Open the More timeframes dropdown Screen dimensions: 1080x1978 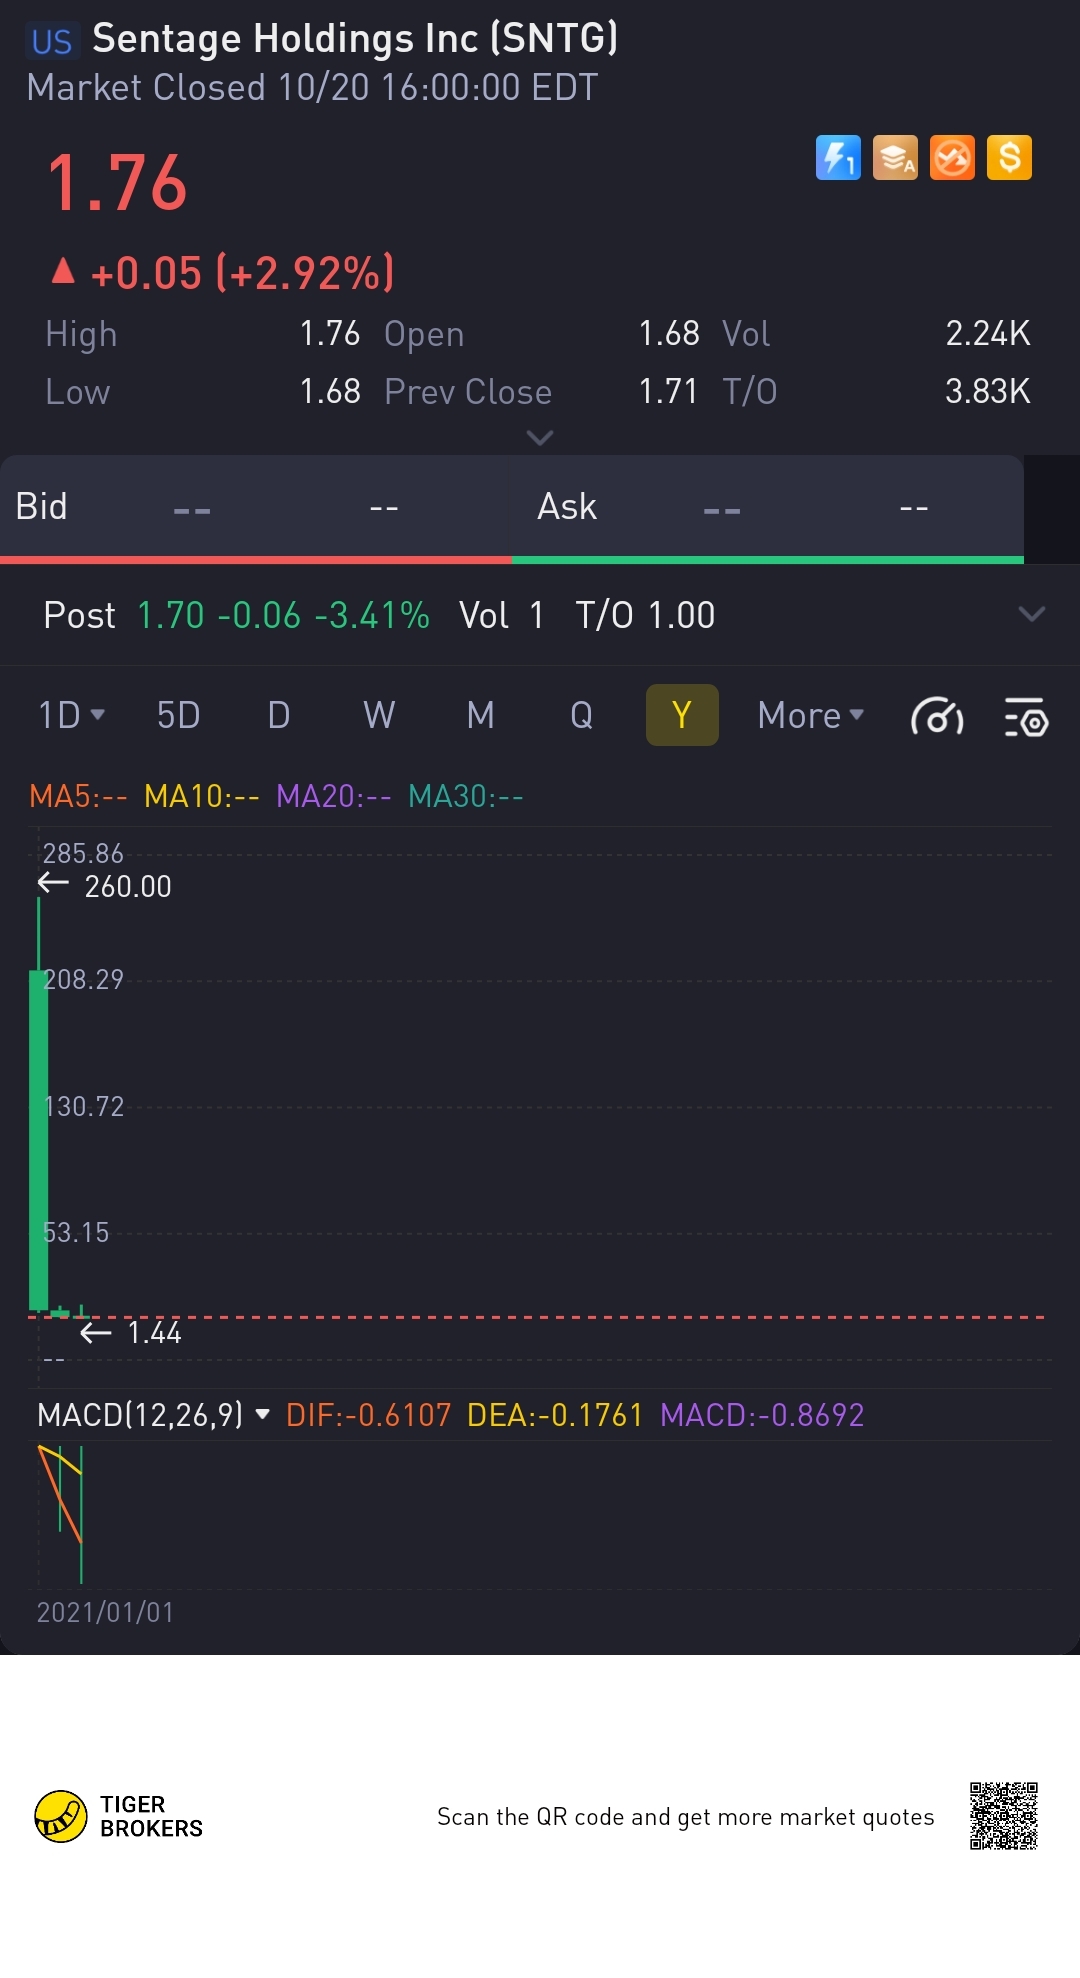pos(810,716)
